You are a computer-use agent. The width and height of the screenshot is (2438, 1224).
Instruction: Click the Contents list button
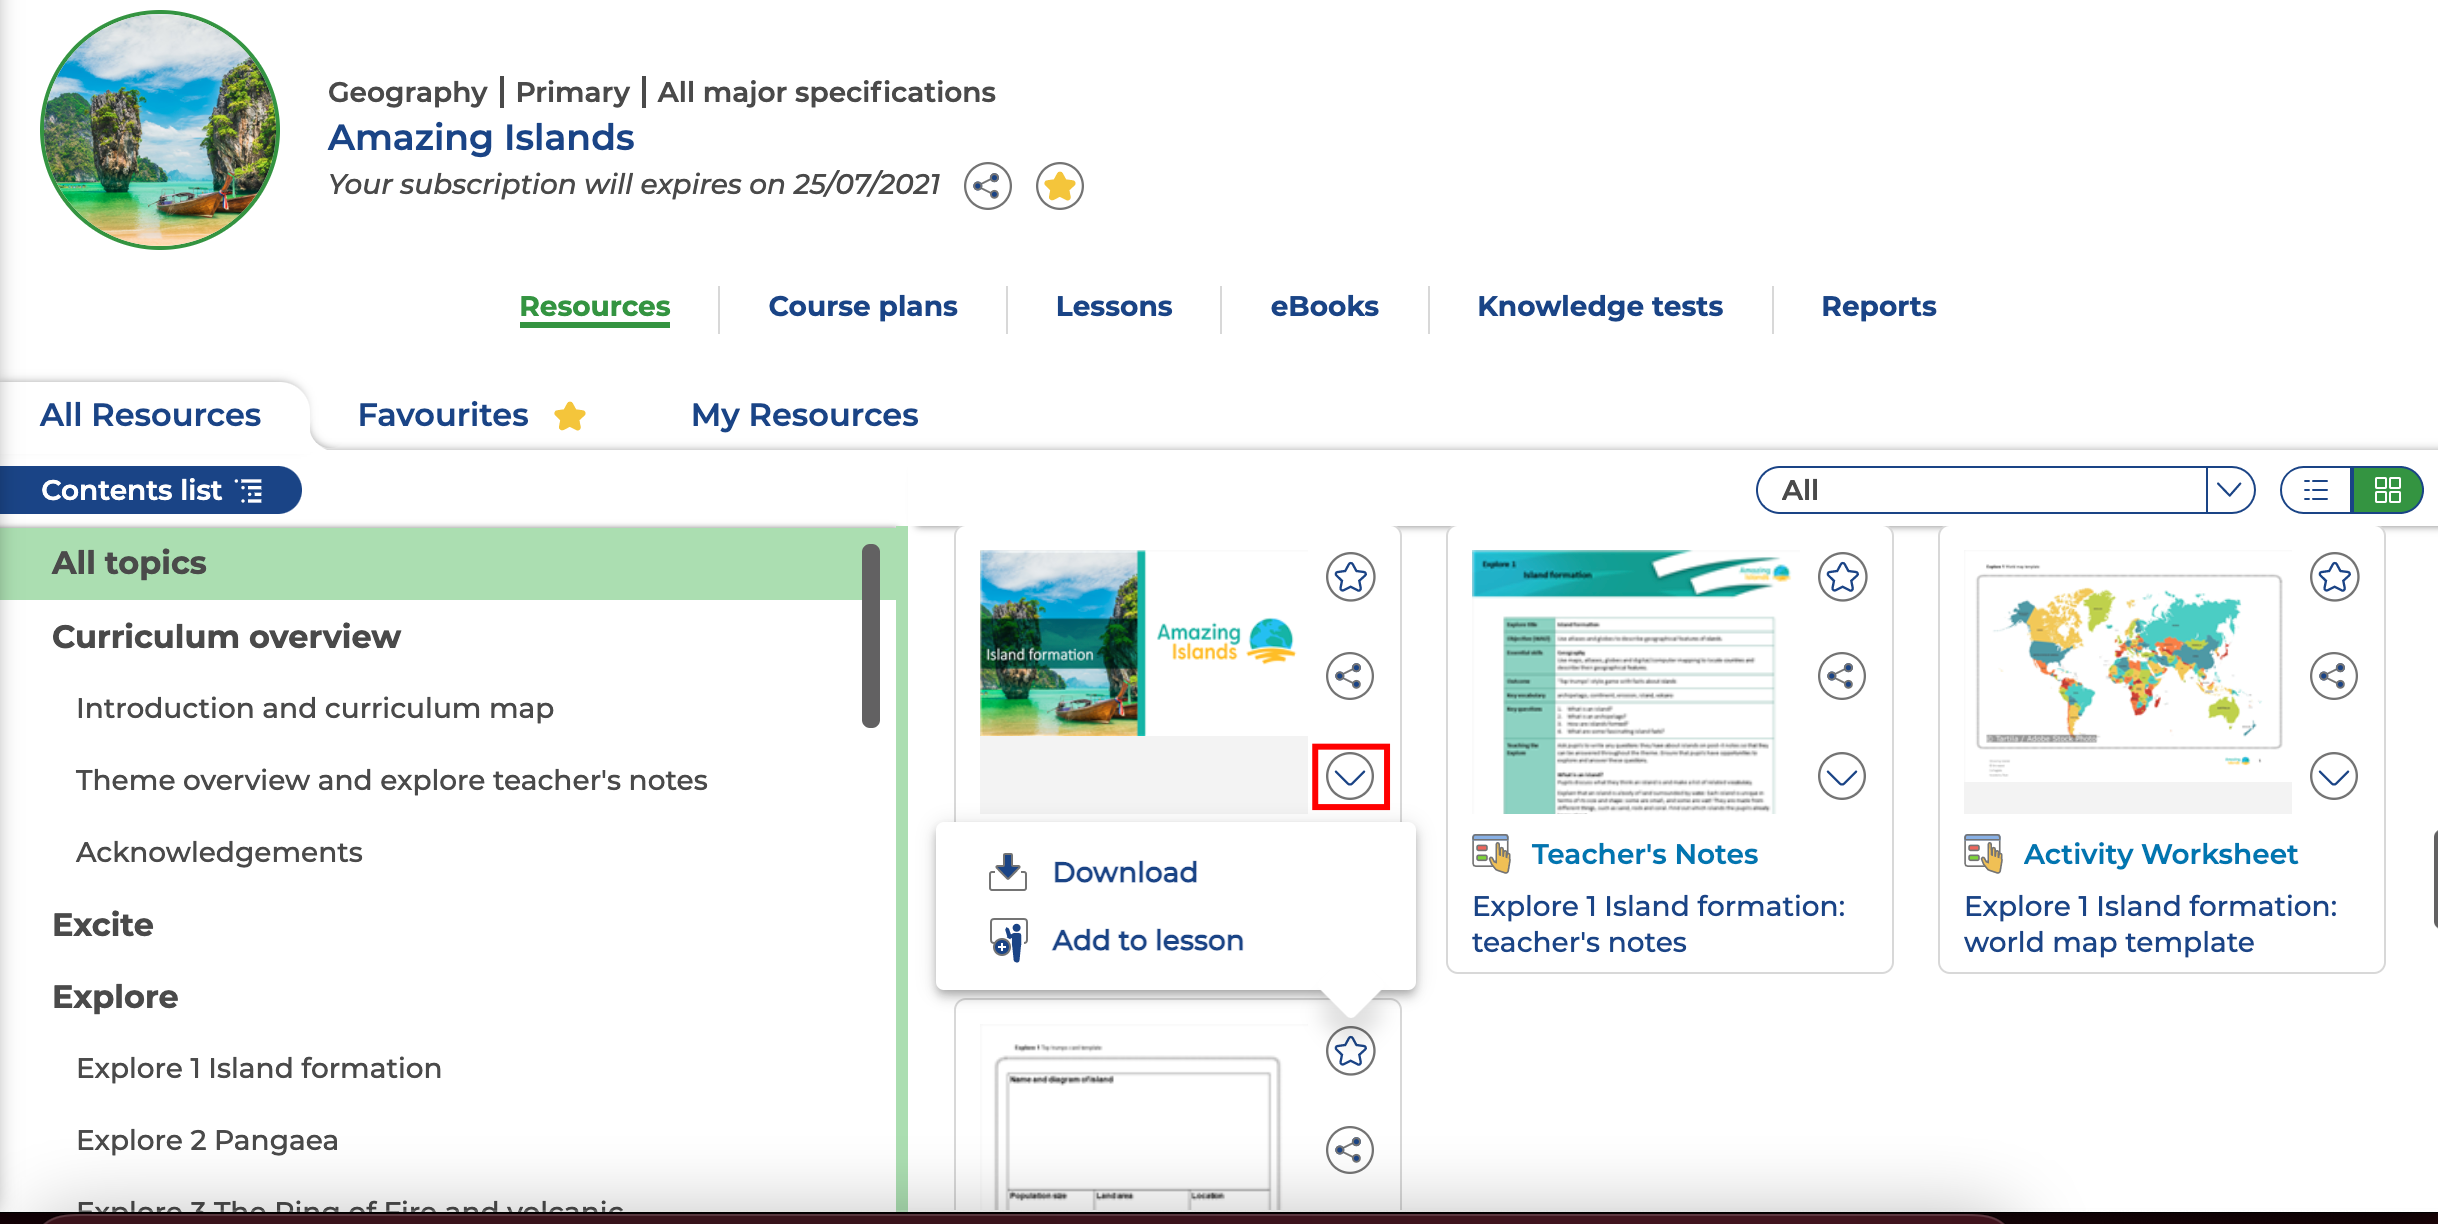point(151,490)
